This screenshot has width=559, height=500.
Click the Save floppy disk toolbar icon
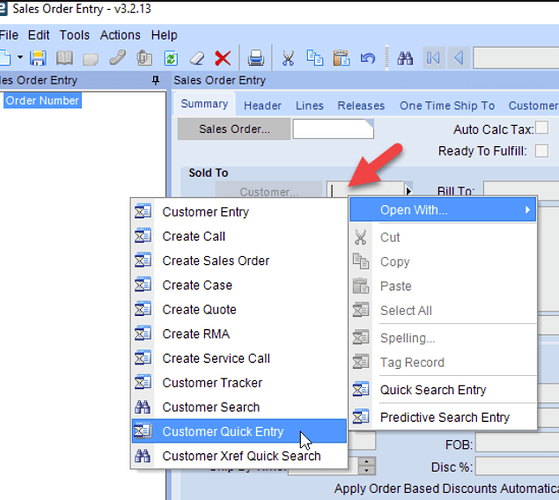[x=38, y=58]
